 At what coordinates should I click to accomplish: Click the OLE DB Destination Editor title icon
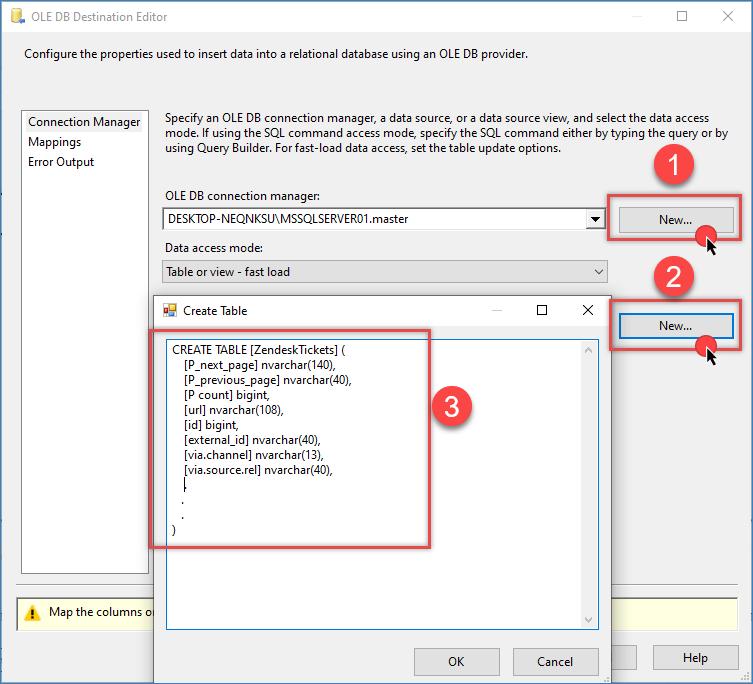click(x=15, y=17)
